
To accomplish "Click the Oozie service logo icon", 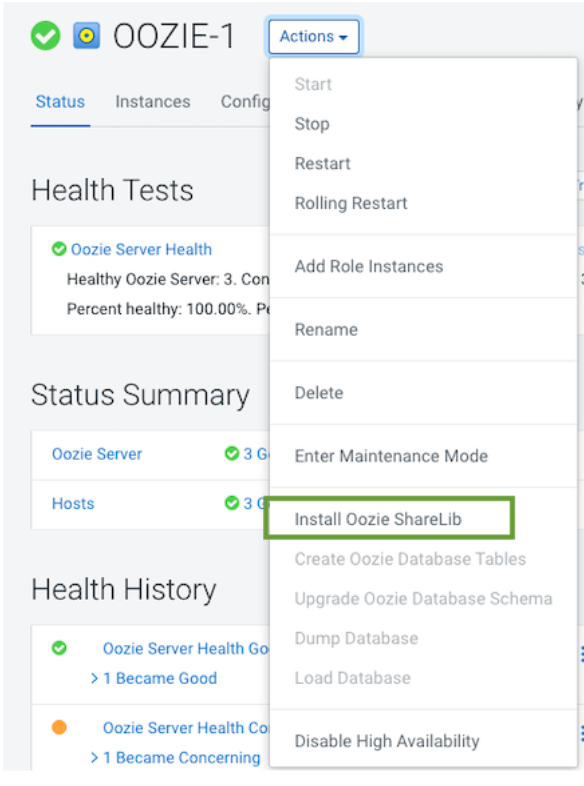I will tap(87, 36).
